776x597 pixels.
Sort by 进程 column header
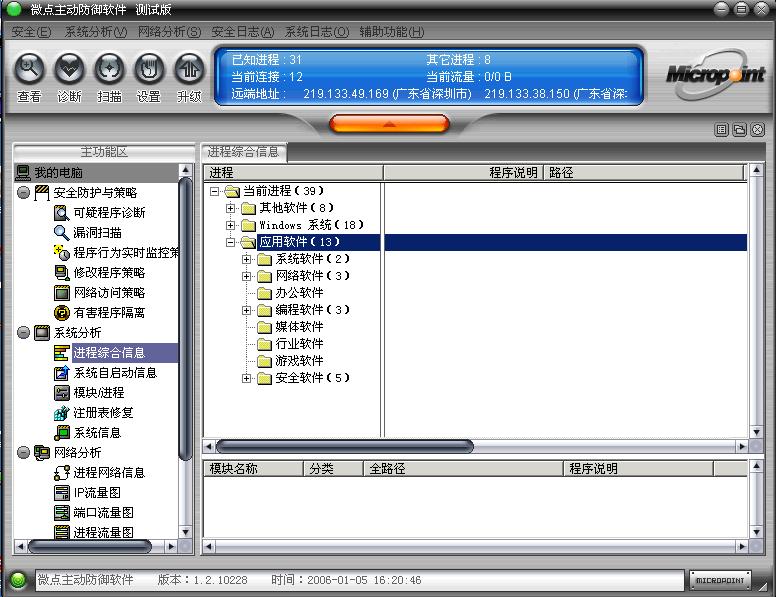click(x=293, y=173)
